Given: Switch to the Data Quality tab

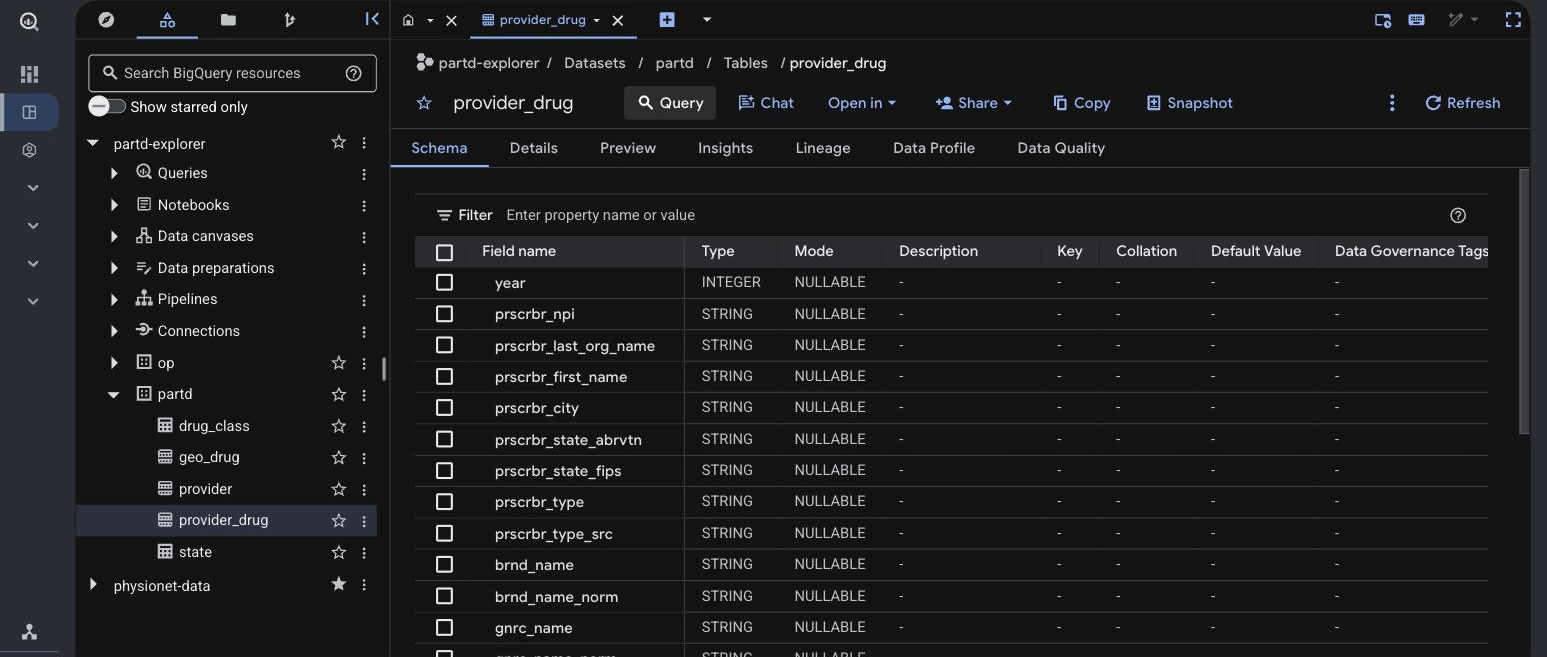Looking at the screenshot, I should [x=1061, y=148].
